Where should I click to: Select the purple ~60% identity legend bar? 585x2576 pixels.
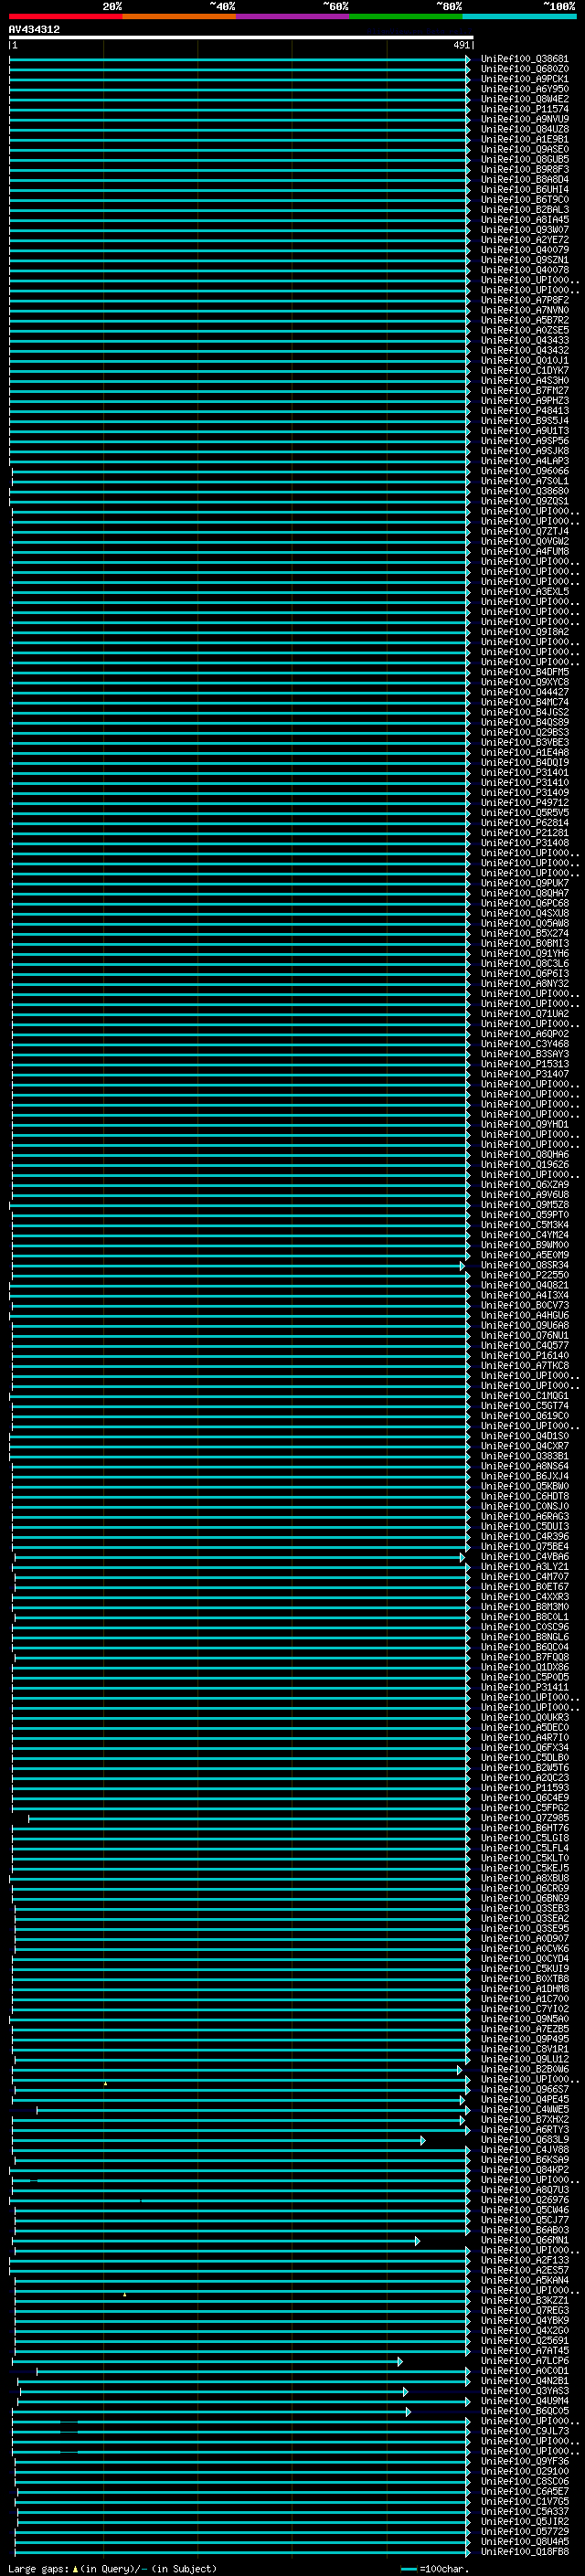pos(293,16)
